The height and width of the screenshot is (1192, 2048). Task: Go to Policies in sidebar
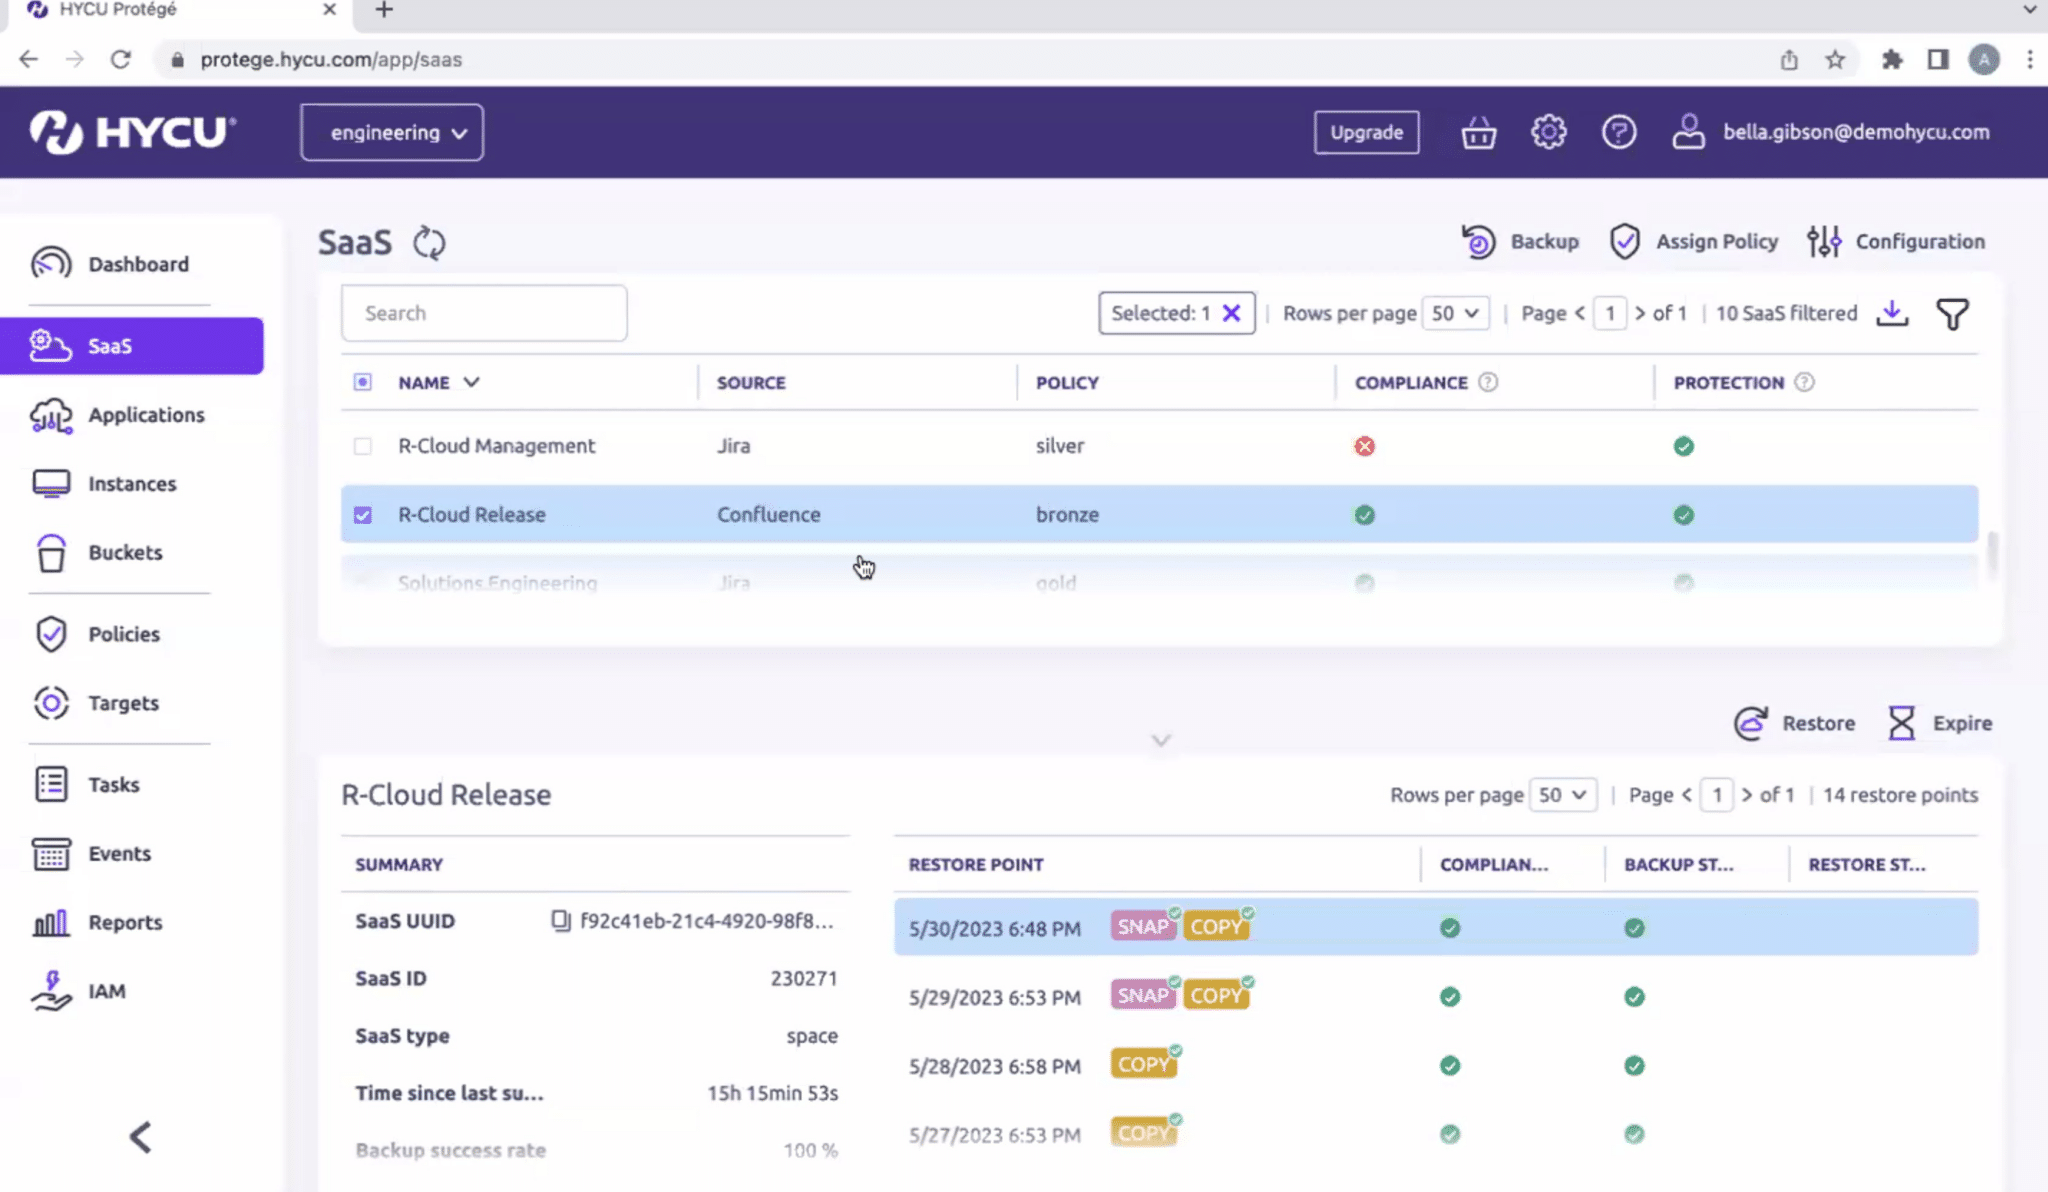123,634
